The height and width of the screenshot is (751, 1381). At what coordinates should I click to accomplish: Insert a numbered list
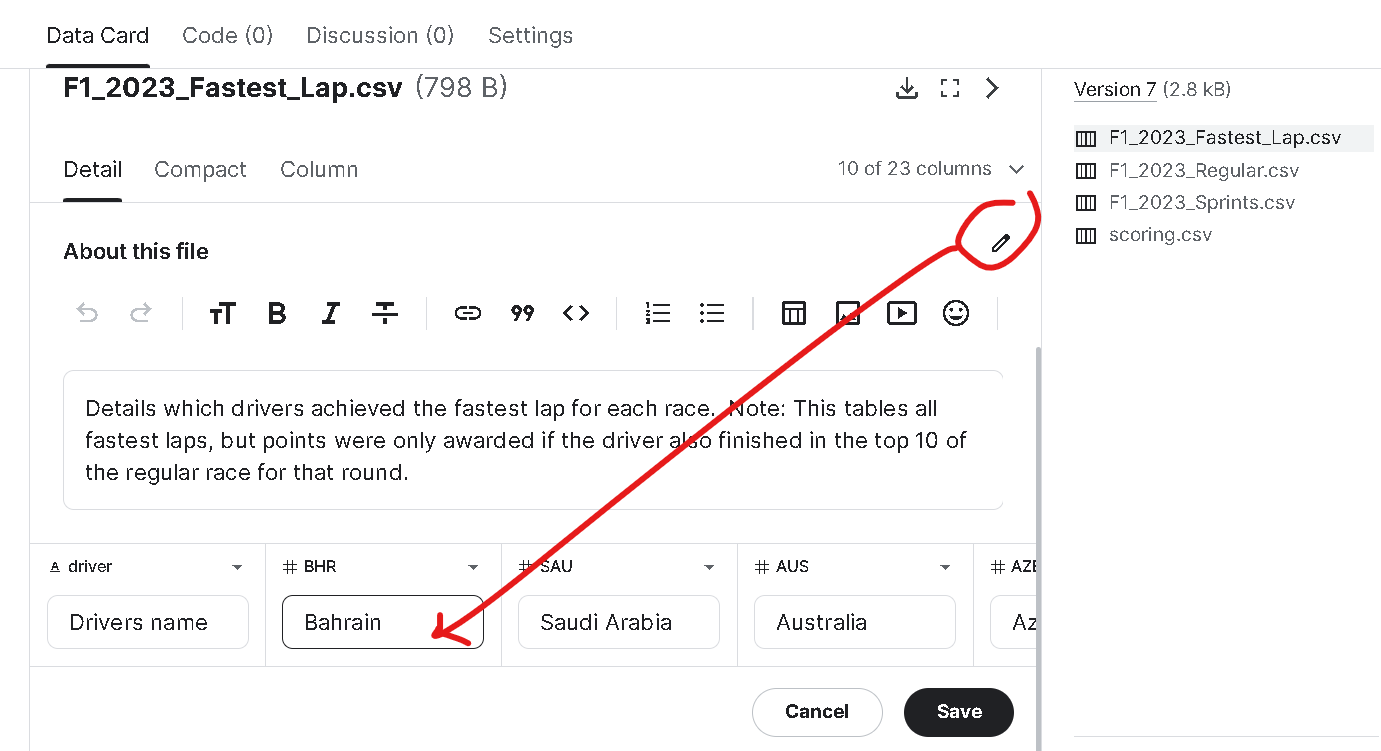[x=658, y=313]
